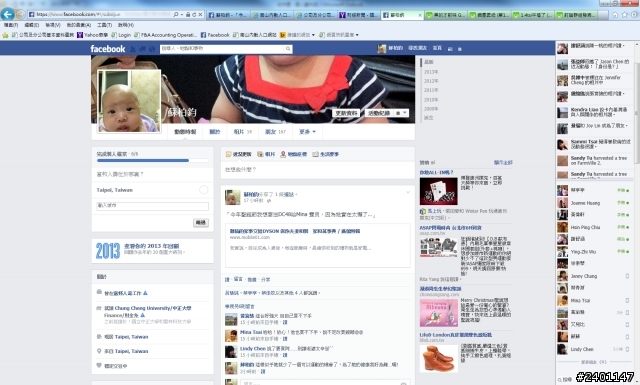Screen dimensions: 640x385
Task: Click the Facebook bookmark in favorites bar
Action: 215,35
